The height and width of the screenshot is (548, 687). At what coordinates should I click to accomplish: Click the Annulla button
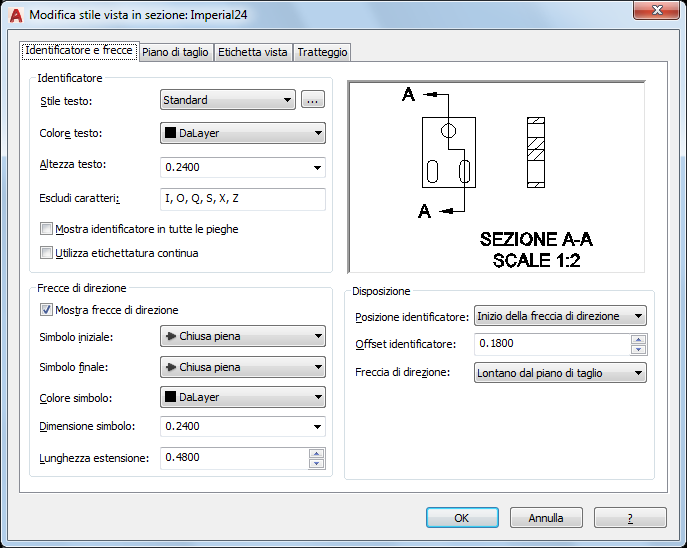point(546,518)
